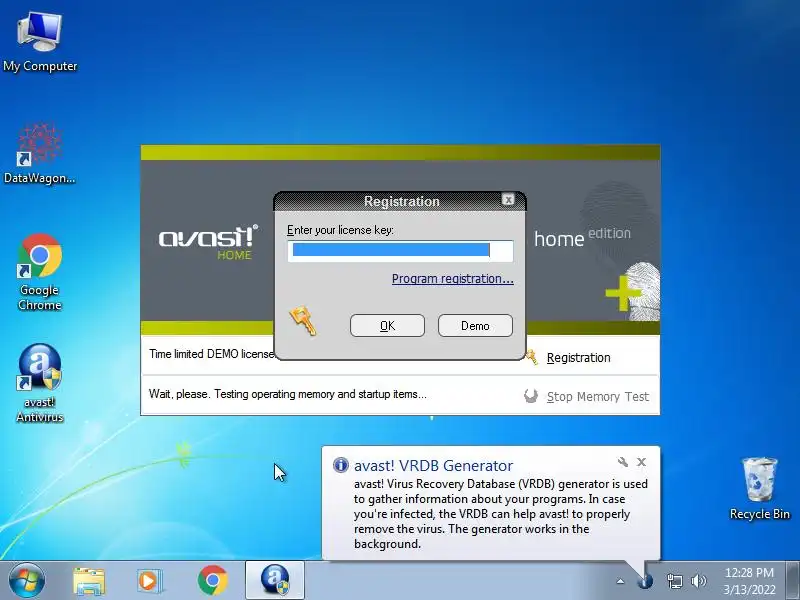Click the key icon beside Registration link
Screen dimensions: 800x600
point(531,357)
